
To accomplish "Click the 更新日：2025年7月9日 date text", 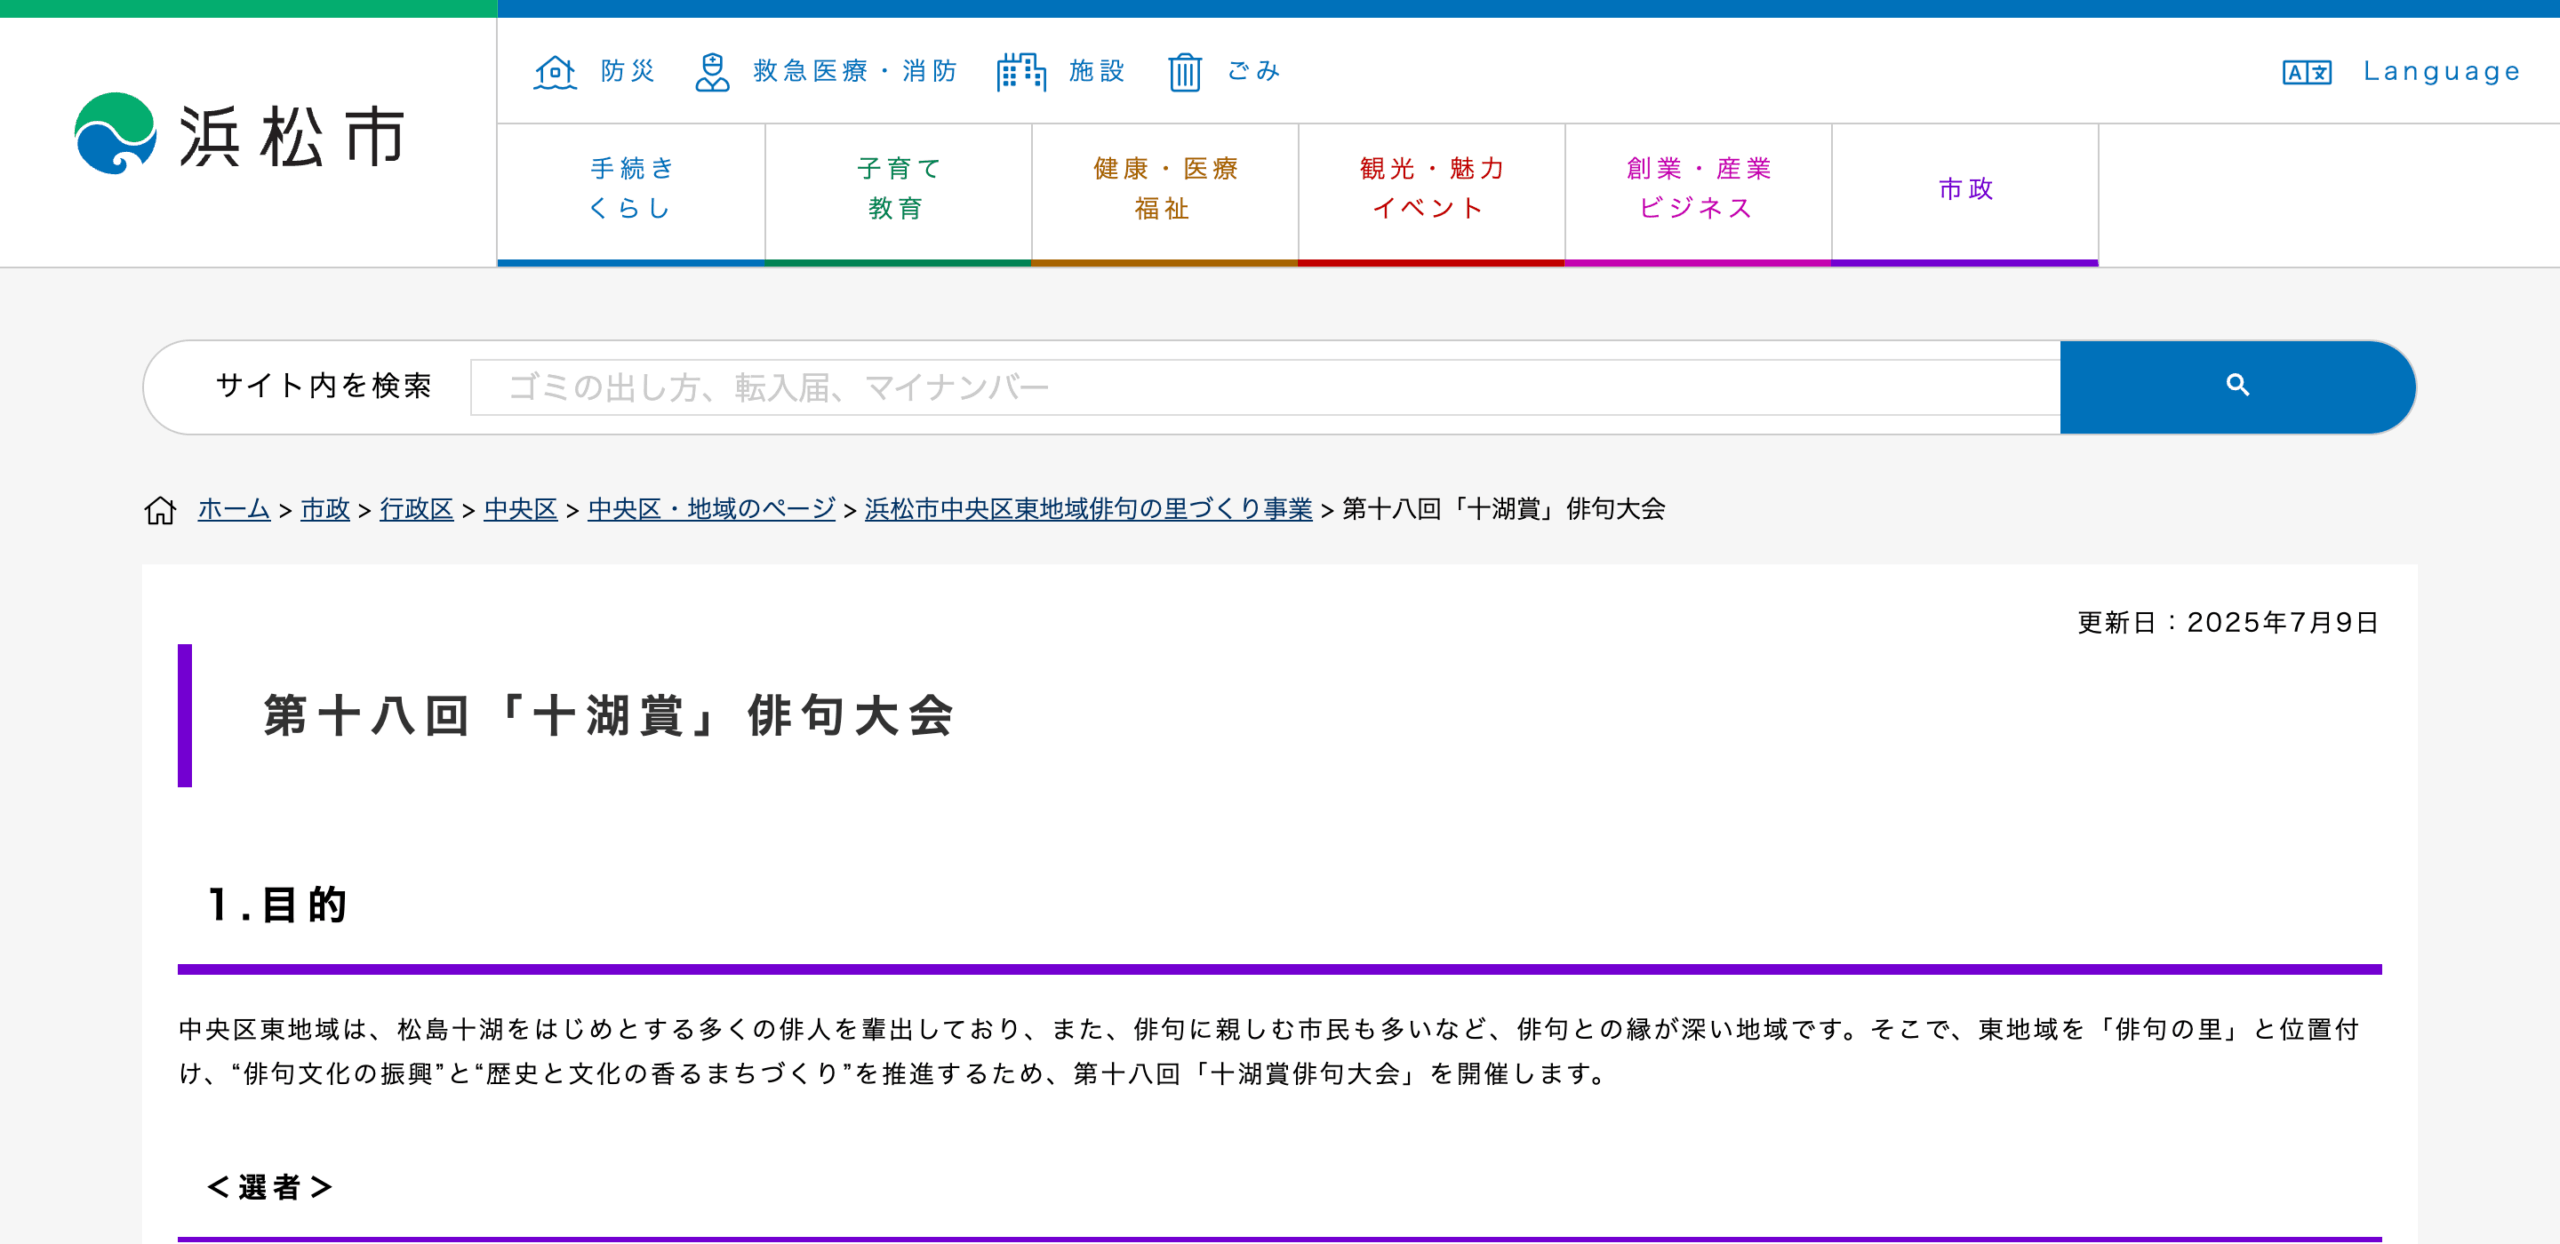I will [x=2229, y=622].
